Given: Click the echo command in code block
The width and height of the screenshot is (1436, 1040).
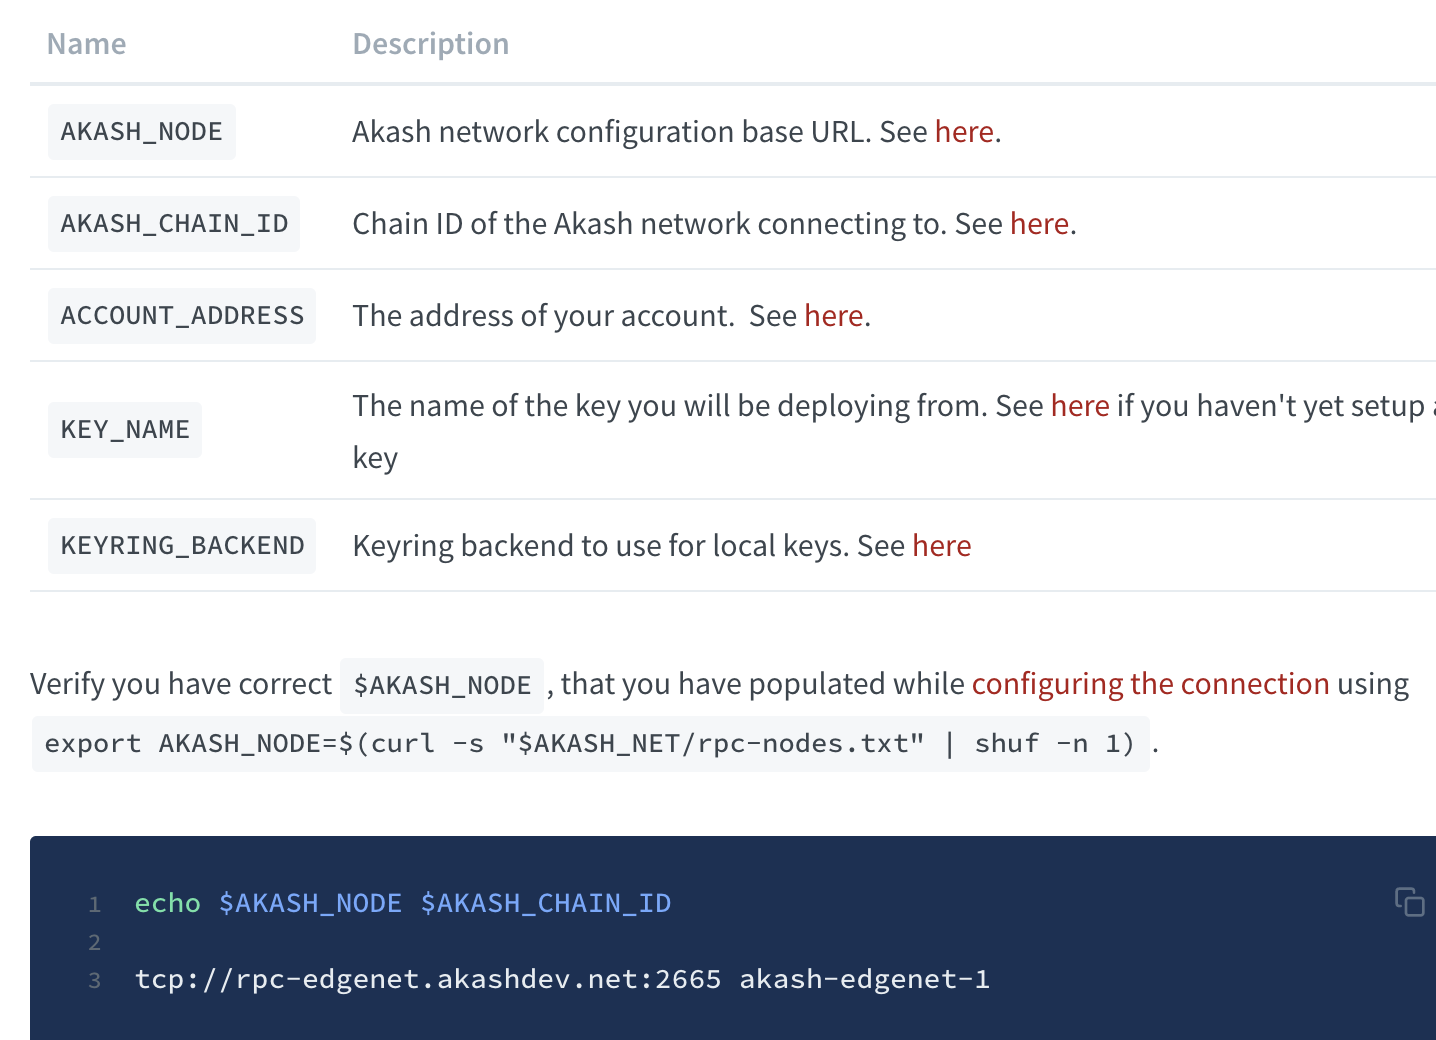Looking at the screenshot, I should pos(168,903).
